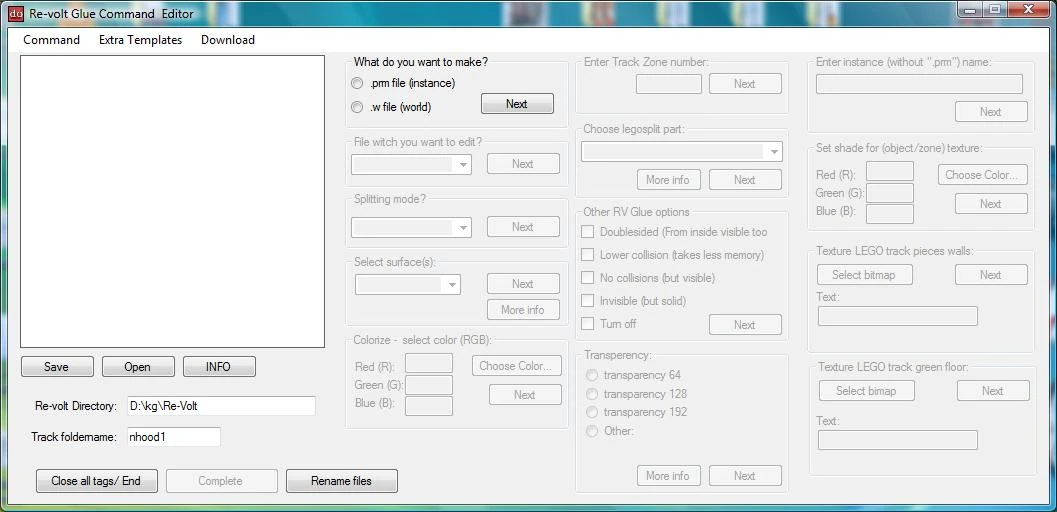Viewport: 1057px width, 512px height.
Task: Open the Splitting mode dropdown
Action: click(x=411, y=227)
